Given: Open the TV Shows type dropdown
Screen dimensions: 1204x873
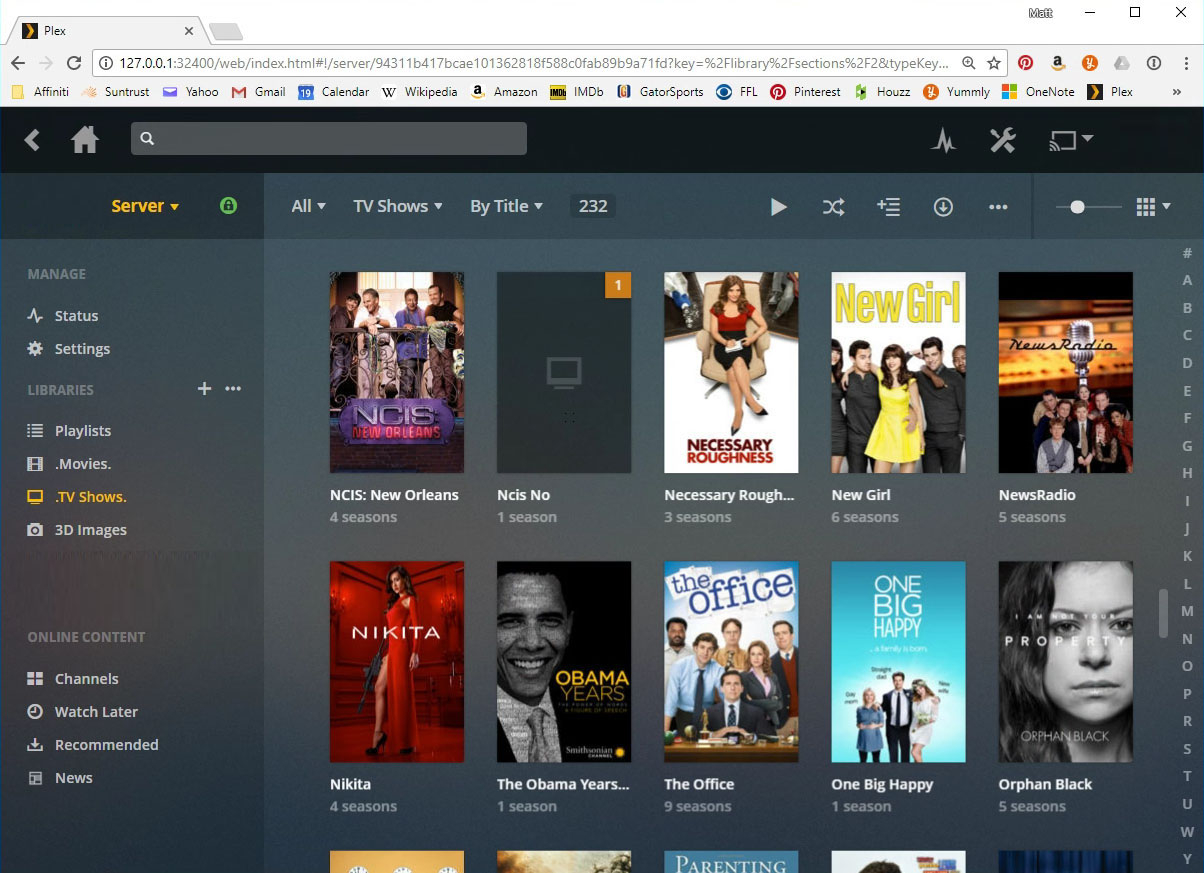Looking at the screenshot, I should pos(397,206).
